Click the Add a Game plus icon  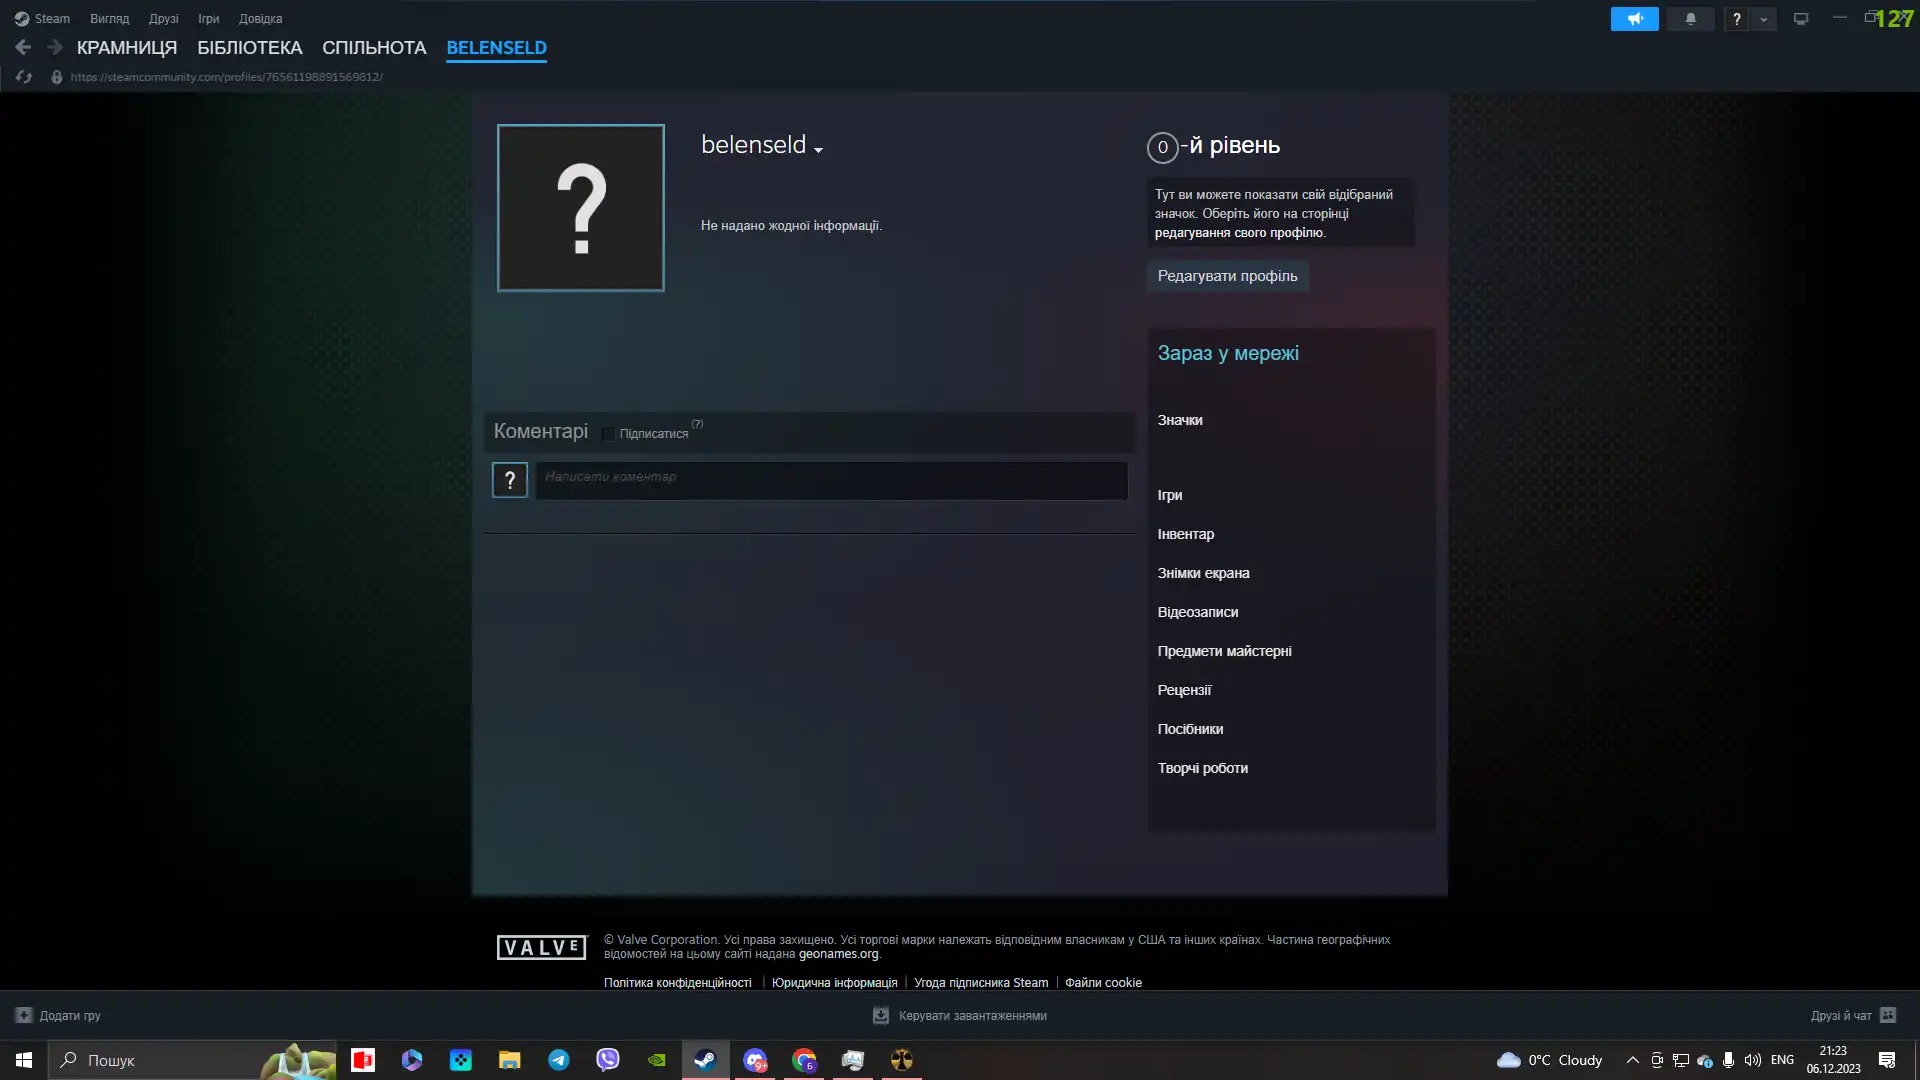coord(24,1015)
